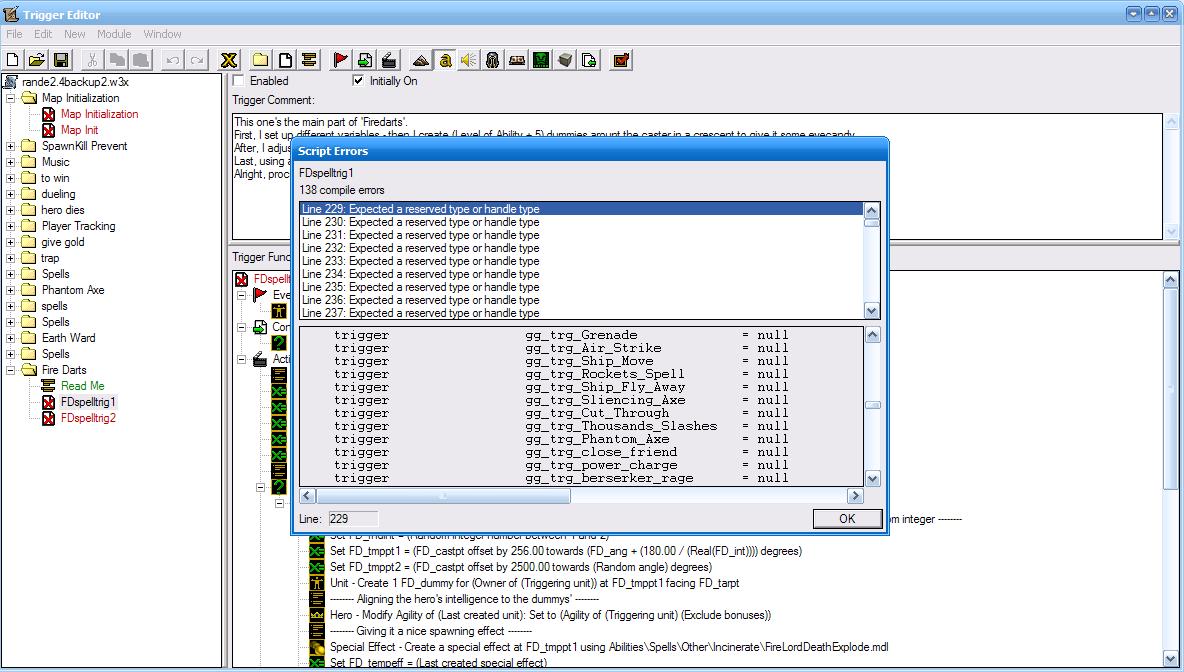1184x672 pixels.
Task: Collapse the Map Initialization folder
Action: click(x=11, y=98)
